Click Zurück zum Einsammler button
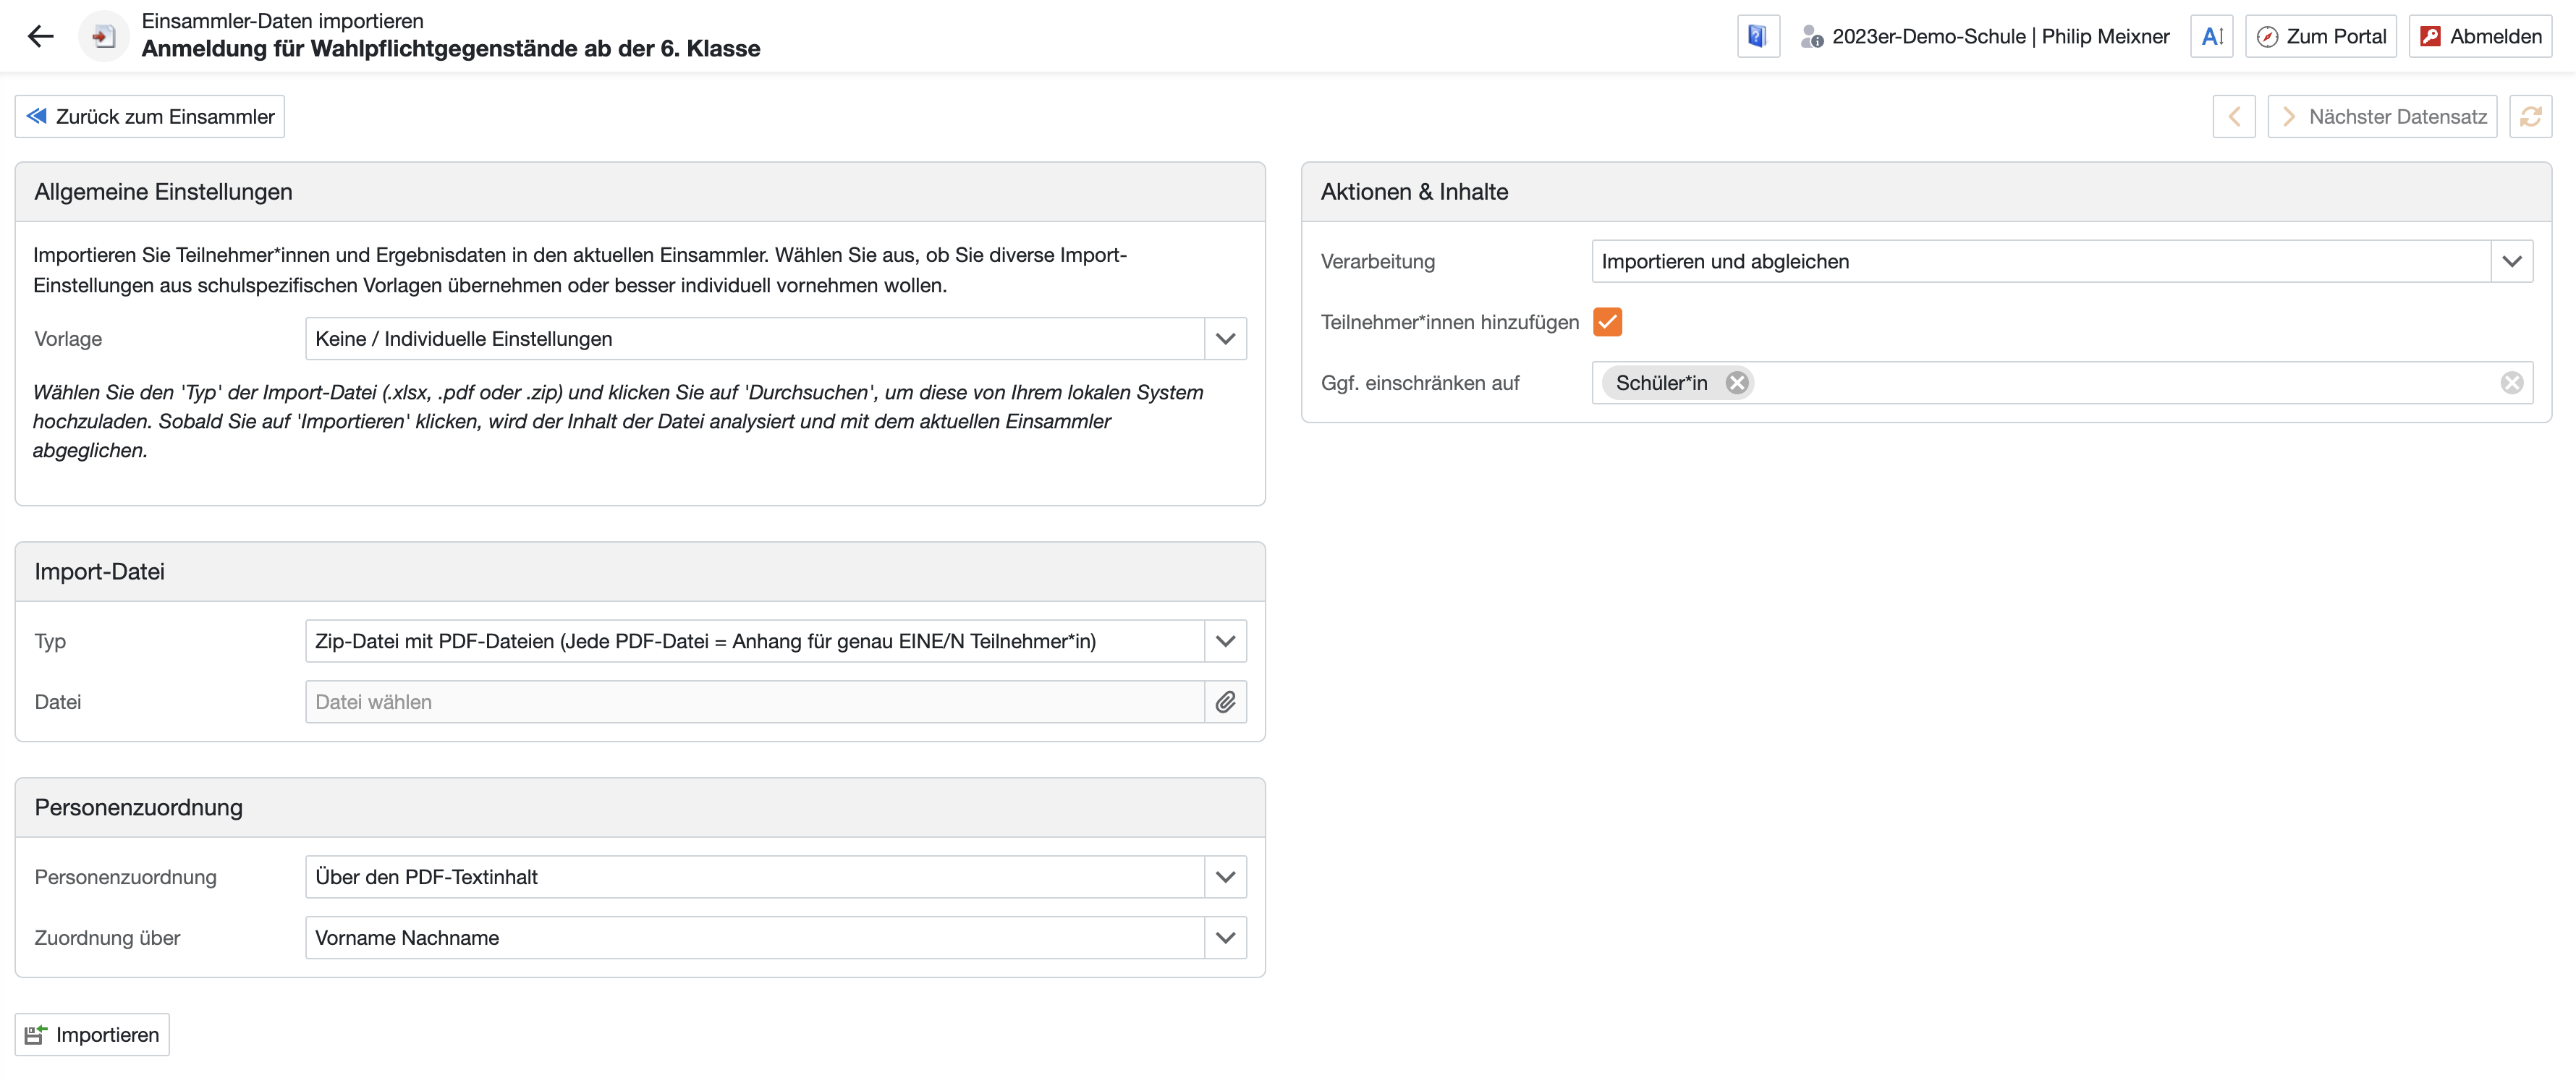Screen dimensions: 2576x1078 tap(150, 117)
